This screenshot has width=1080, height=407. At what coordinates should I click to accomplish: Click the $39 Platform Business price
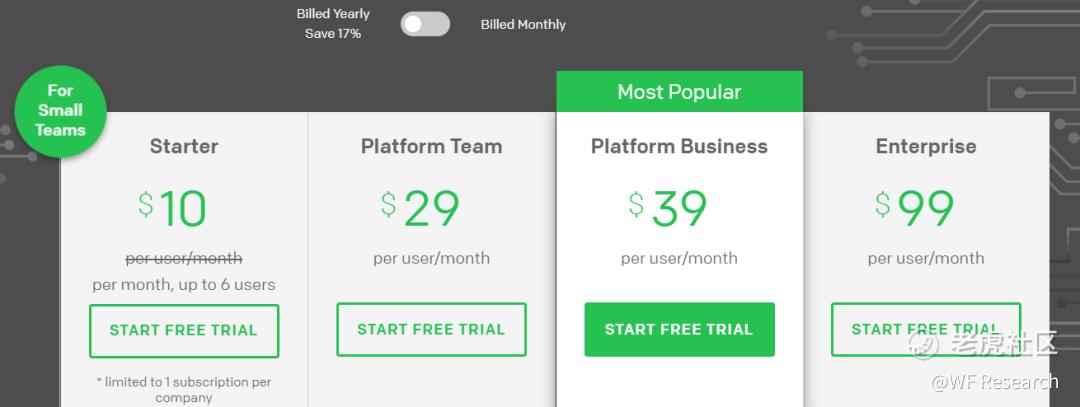pos(667,208)
